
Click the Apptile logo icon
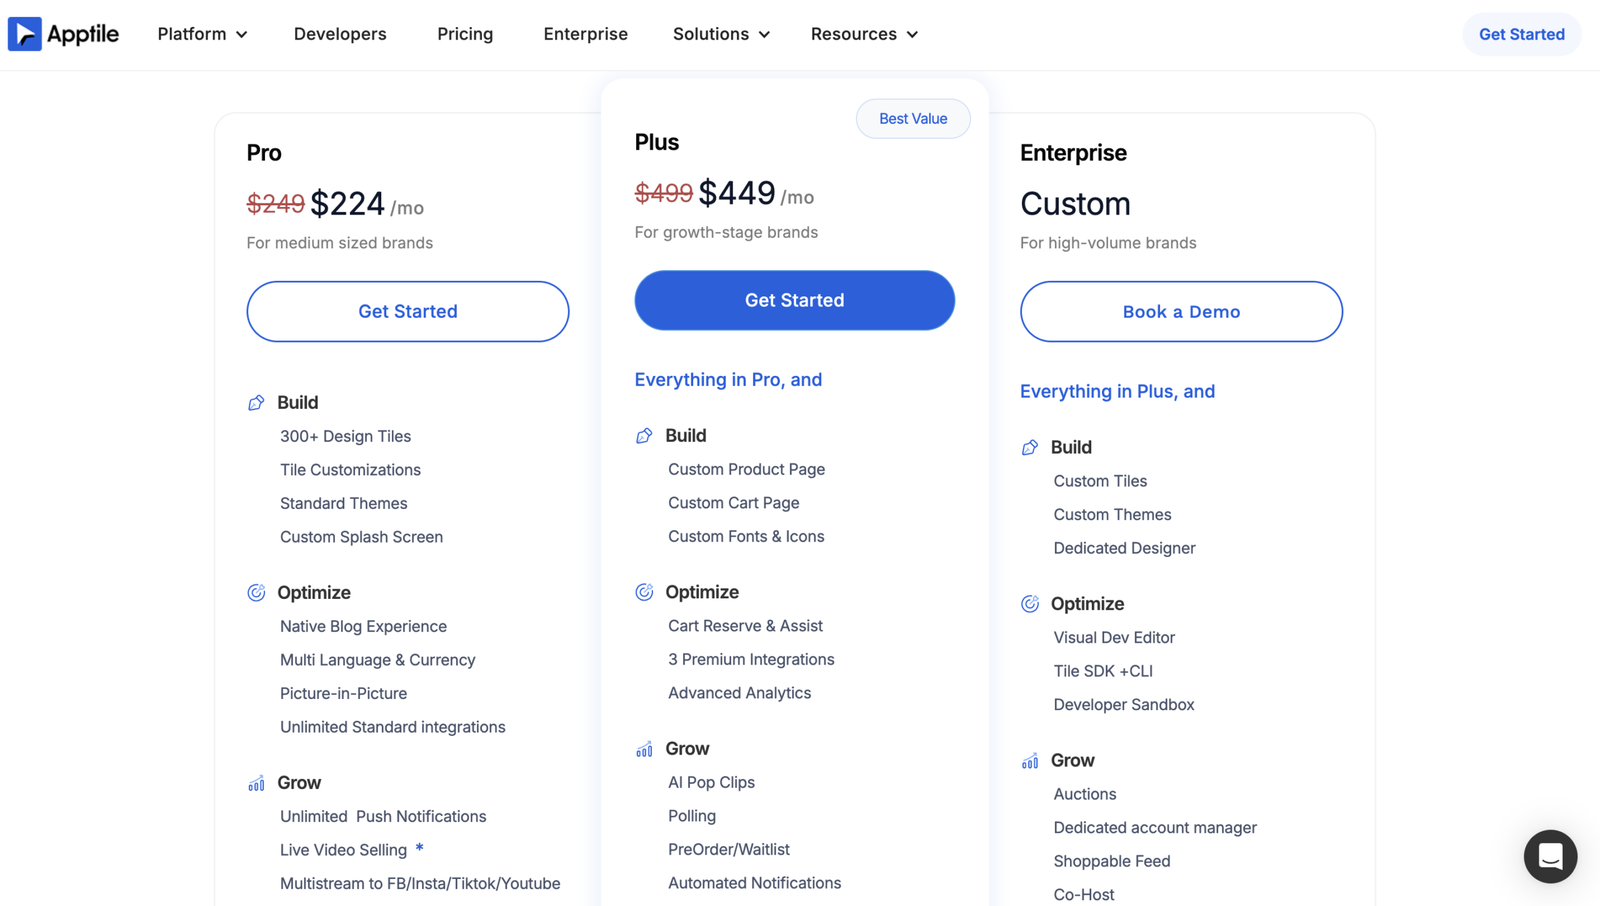25,34
